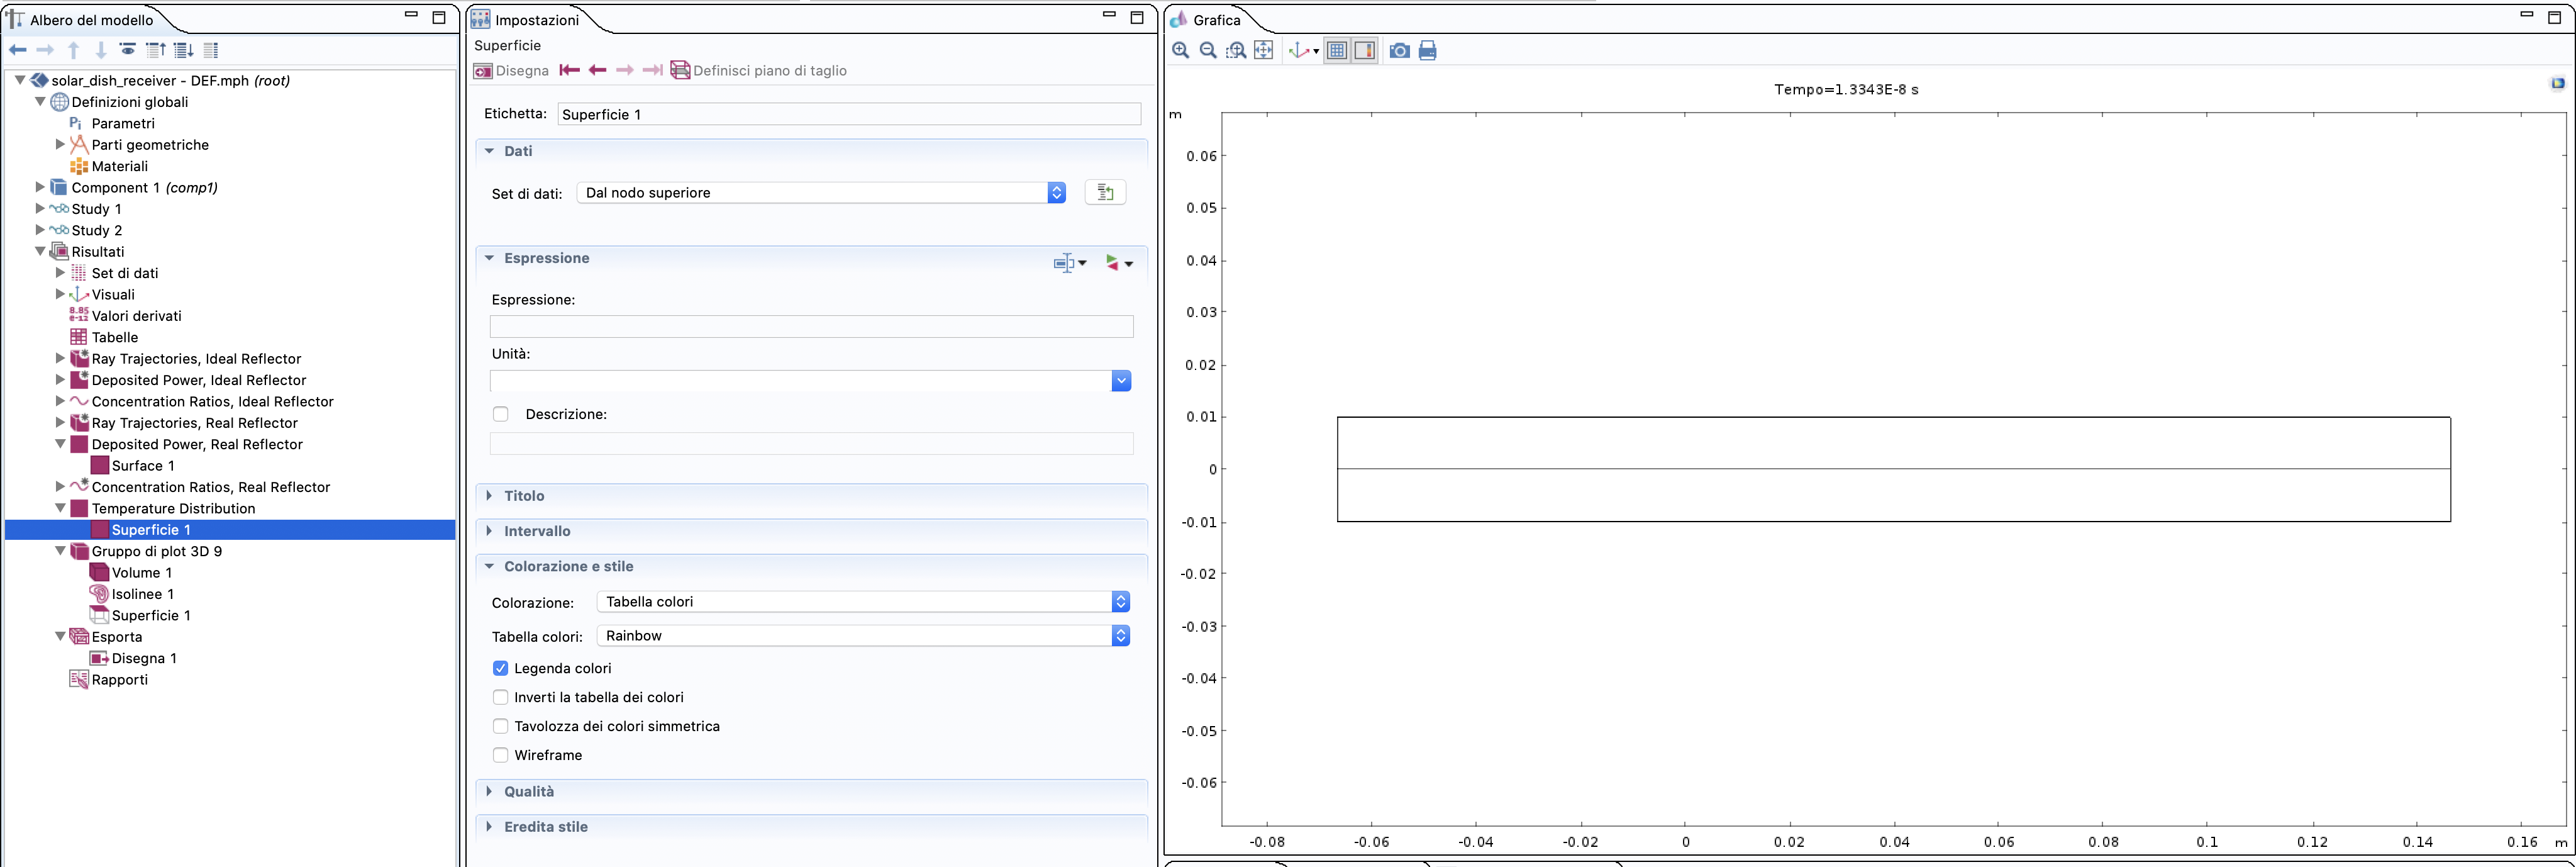2576x867 pixels.
Task: Click the Espressione input field
Action: pyautogui.click(x=811, y=327)
